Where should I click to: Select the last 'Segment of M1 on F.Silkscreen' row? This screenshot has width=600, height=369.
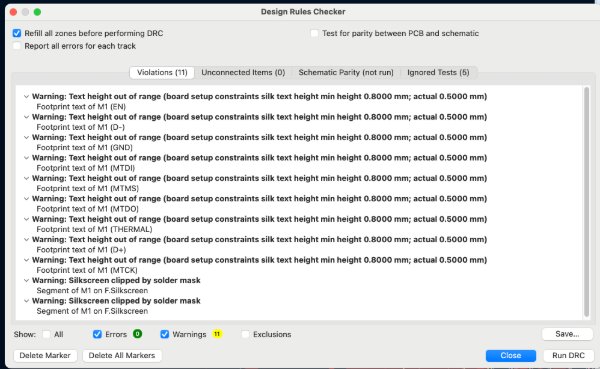(x=92, y=311)
